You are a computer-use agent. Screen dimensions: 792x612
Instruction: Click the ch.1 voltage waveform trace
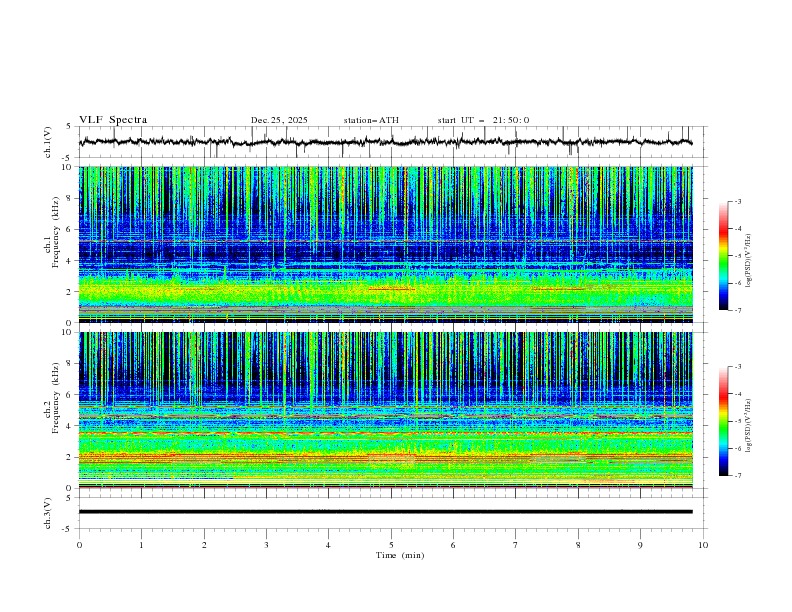[x=385, y=142]
